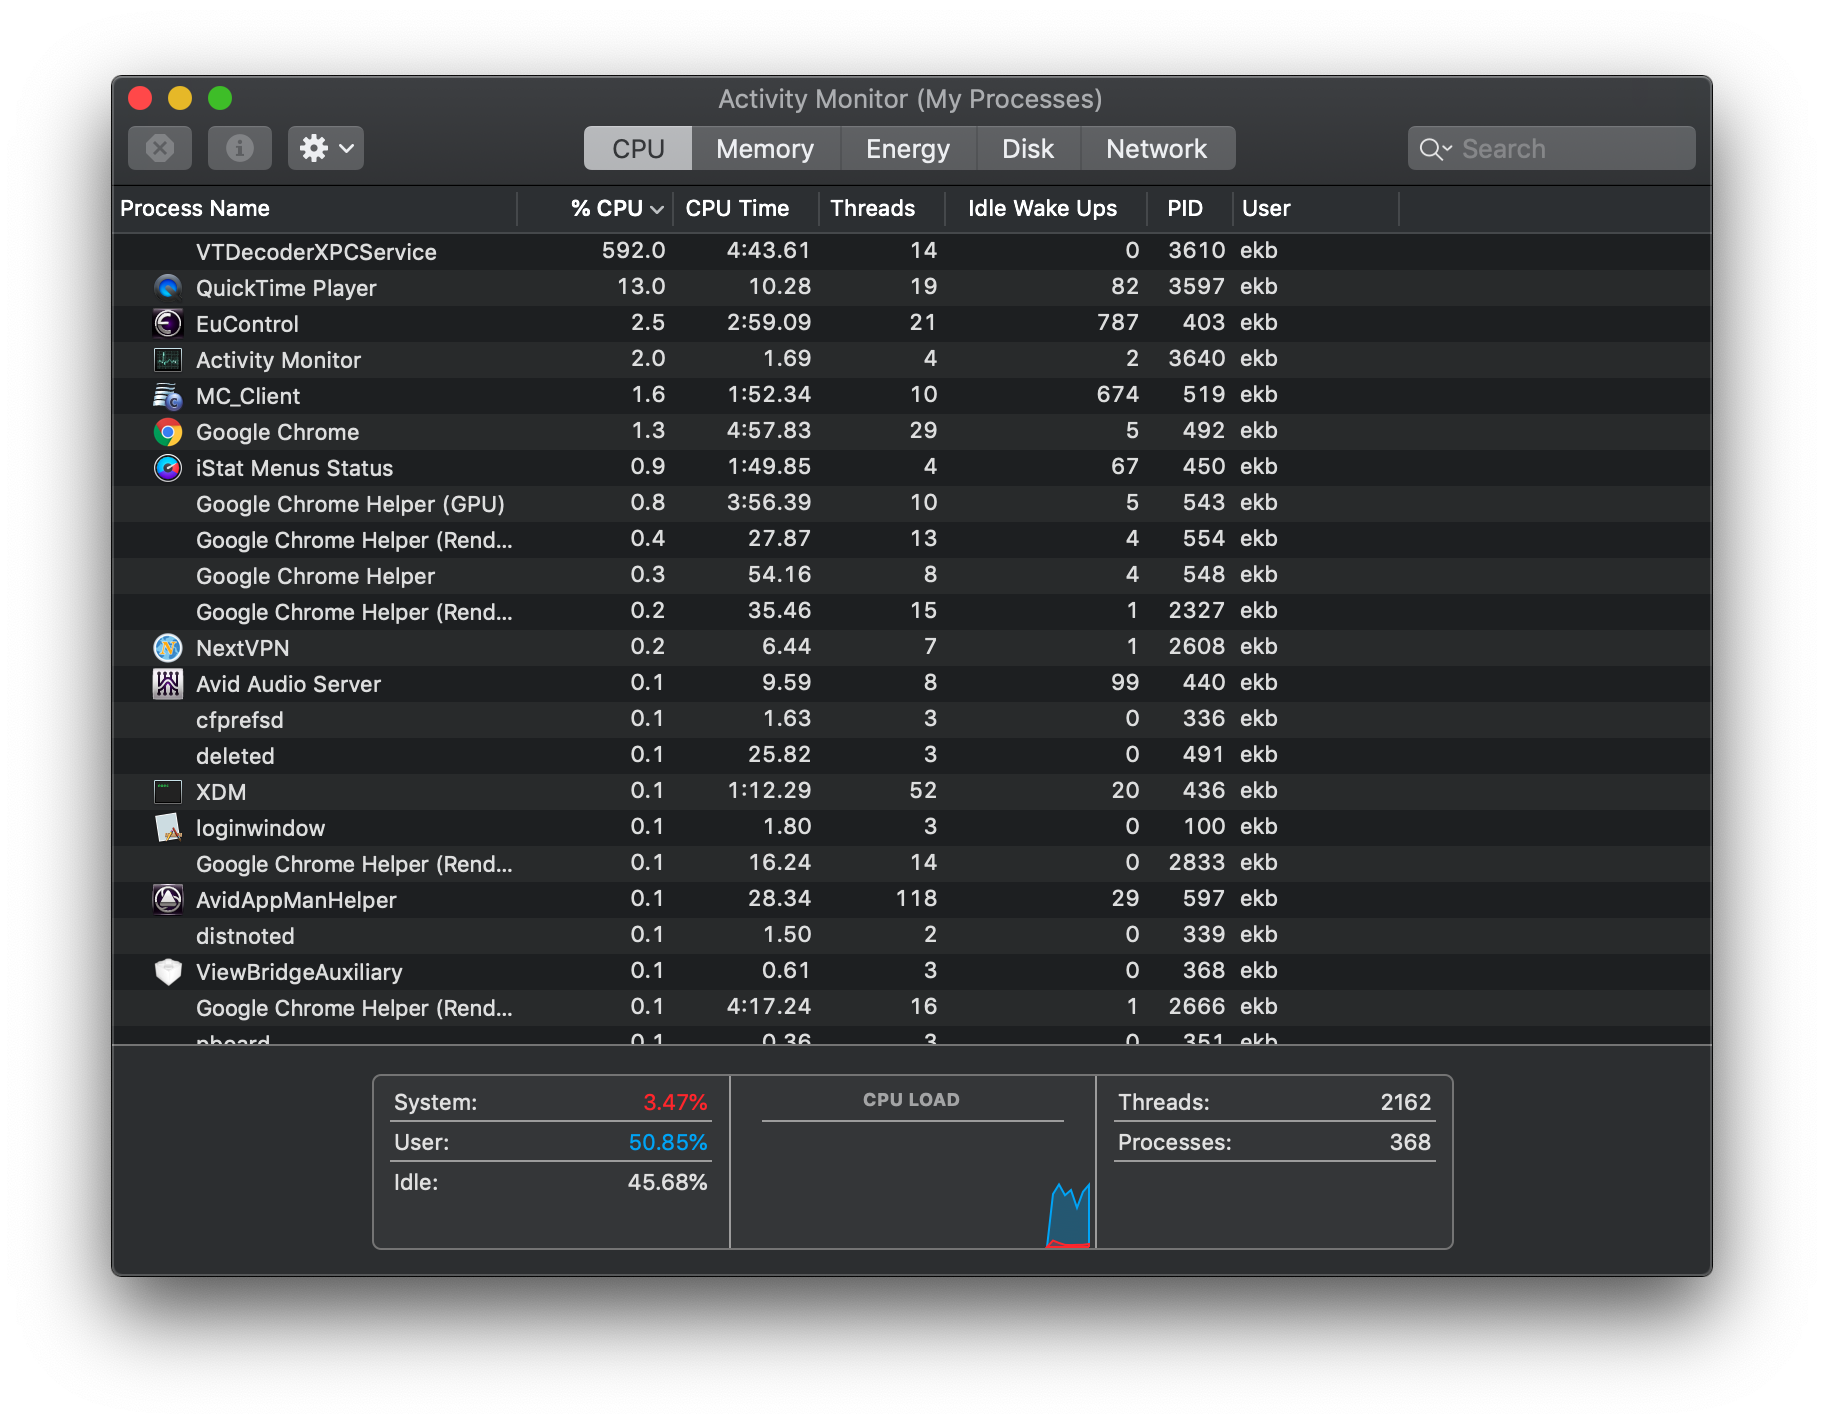Sort by Threads column header

(882, 208)
